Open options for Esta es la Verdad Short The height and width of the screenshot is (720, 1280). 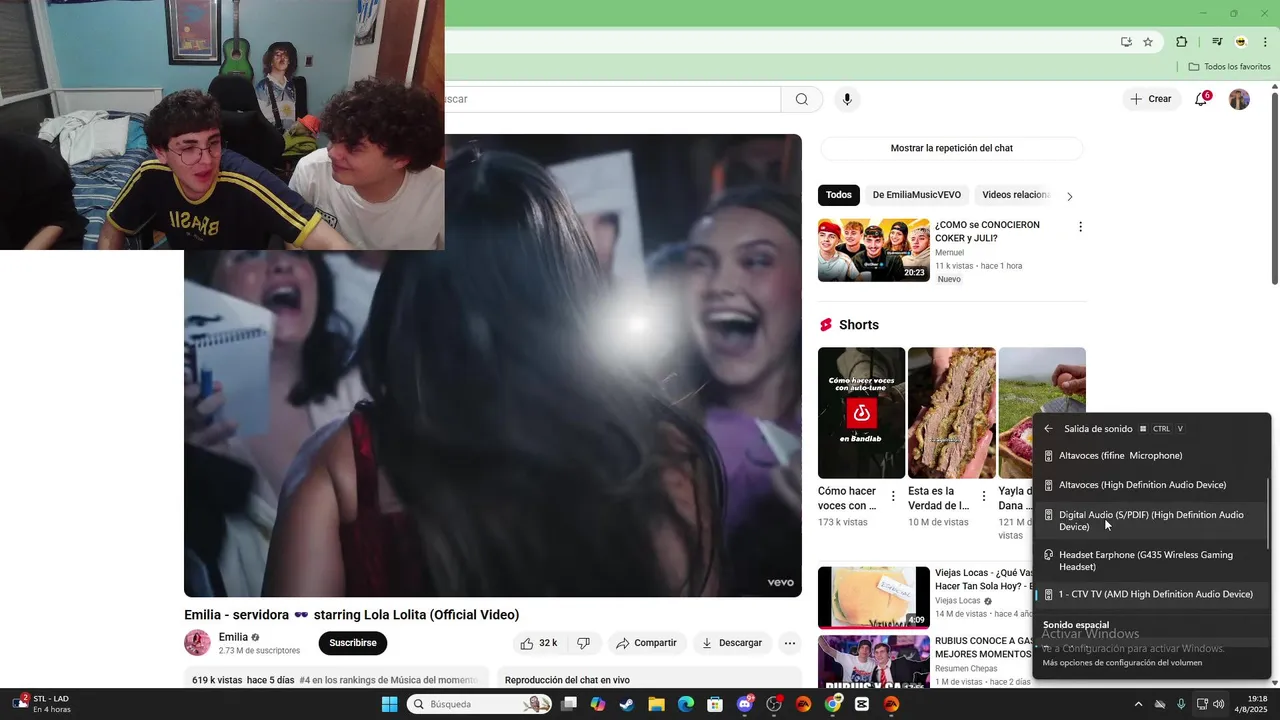tap(983, 496)
